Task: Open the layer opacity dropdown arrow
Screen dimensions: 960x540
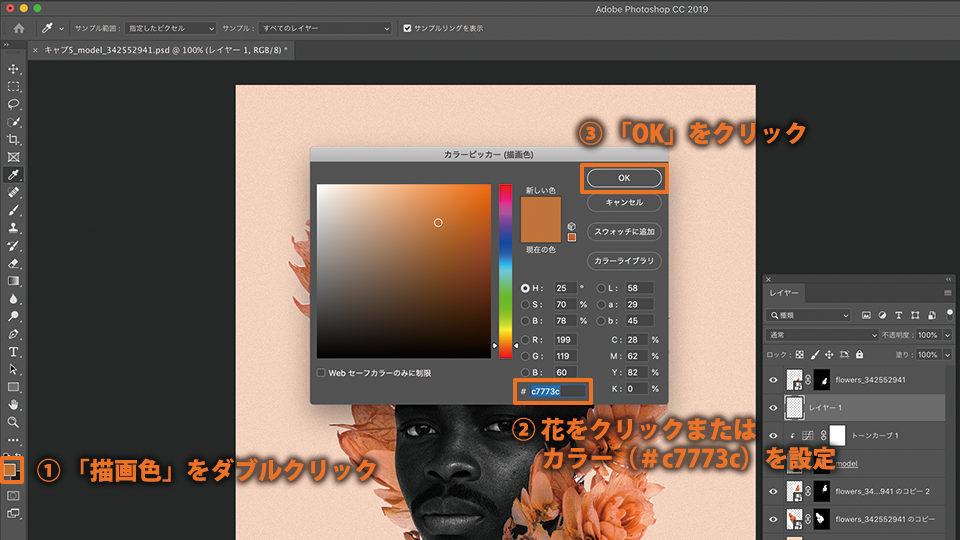Action: click(x=948, y=335)
